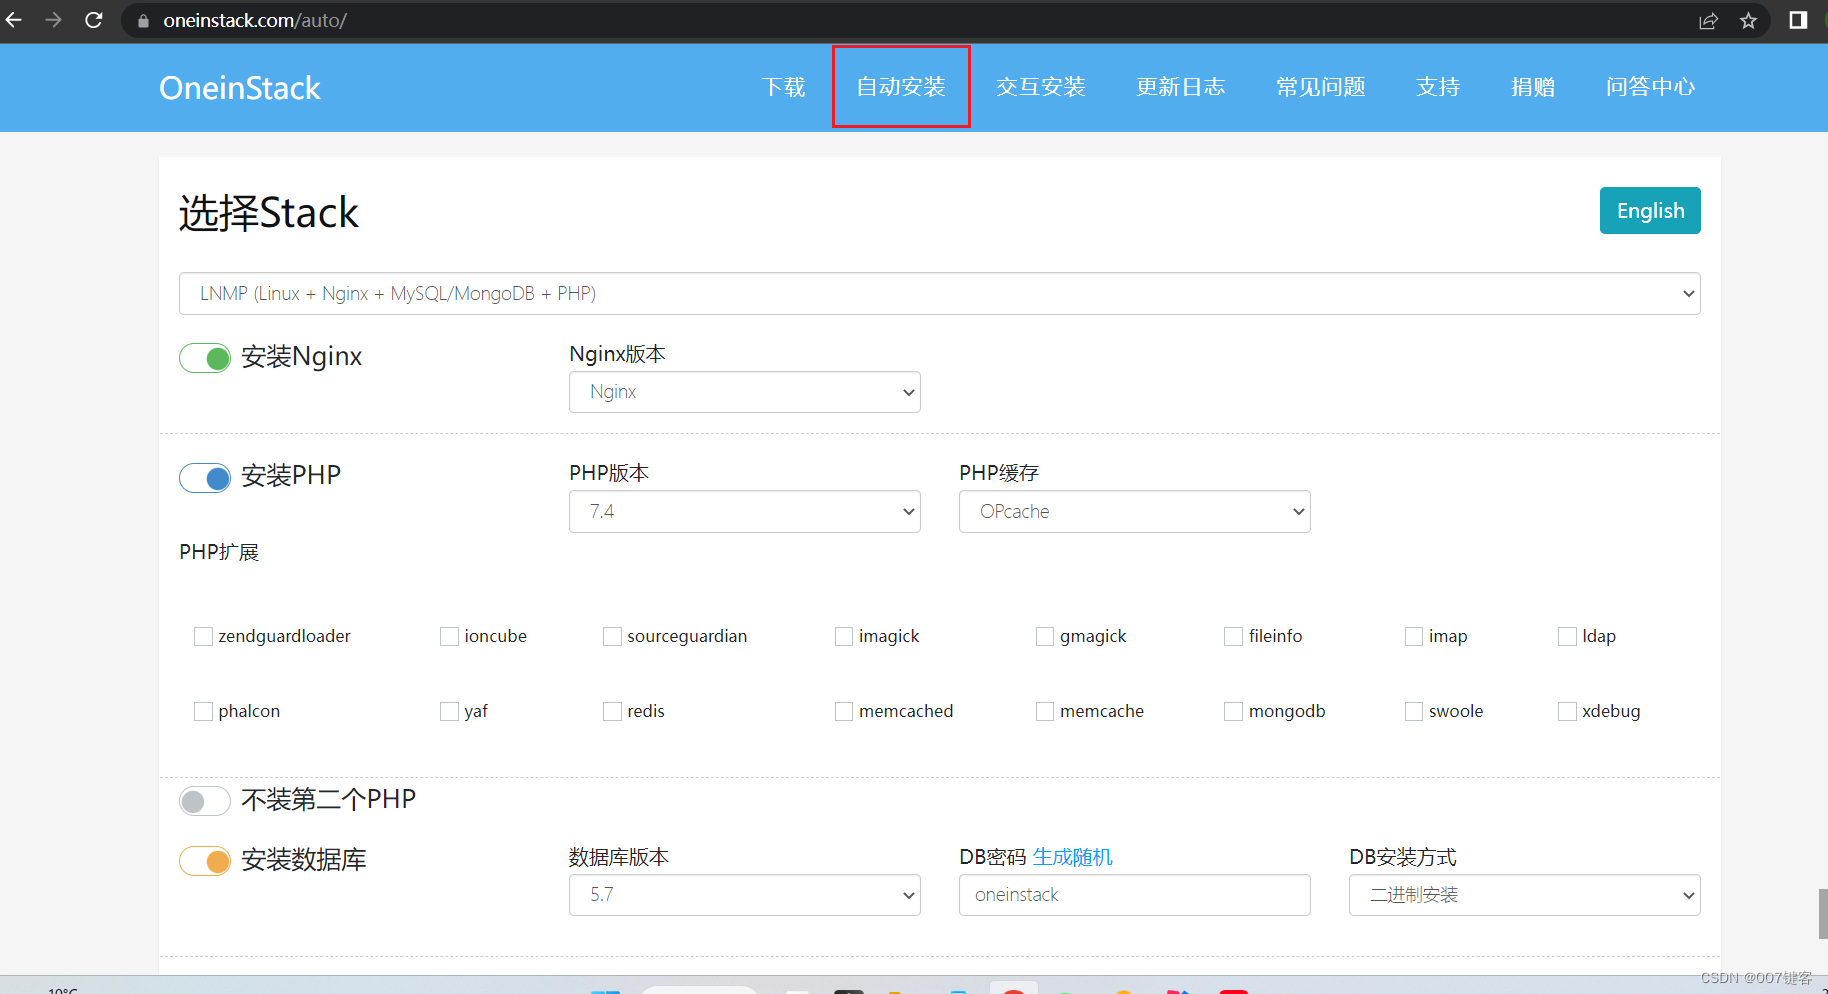Switch the page language with the English button
The height and width of the screenshot is (994, 1828).
pyautogui.click(x=1649, y=210)
